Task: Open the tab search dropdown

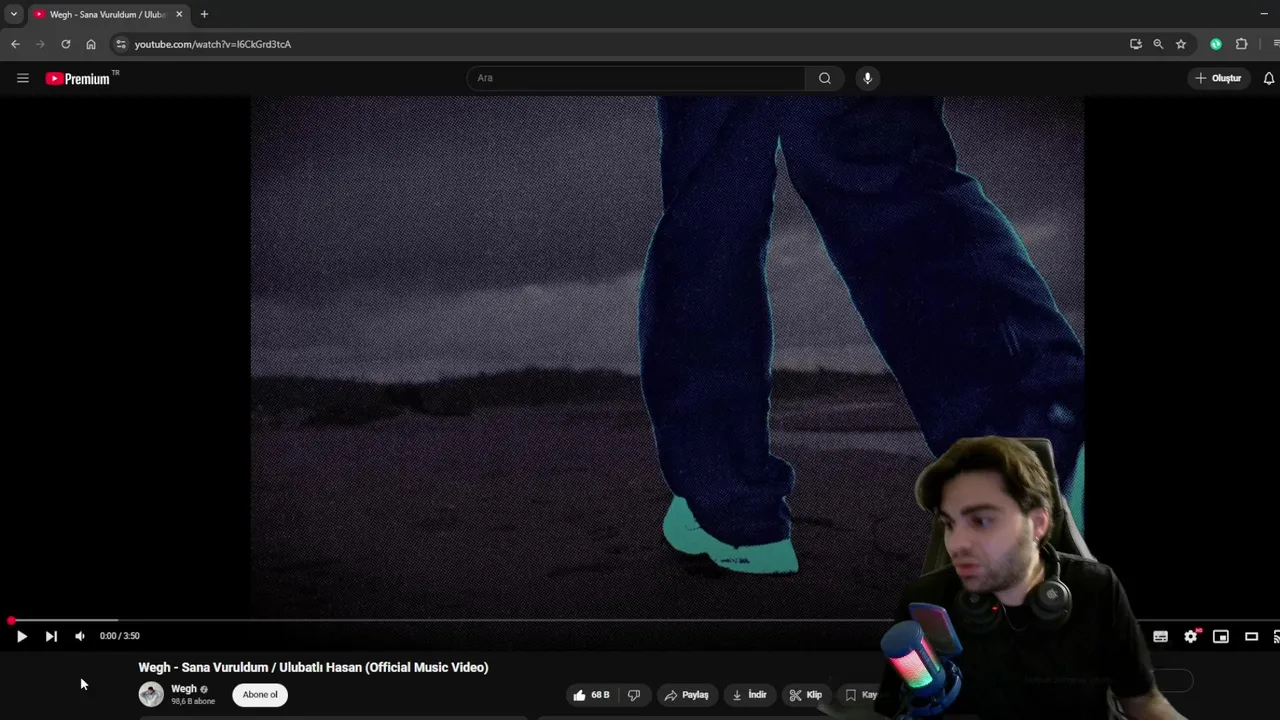Action: pyautogui.click(x=13, y=14)
